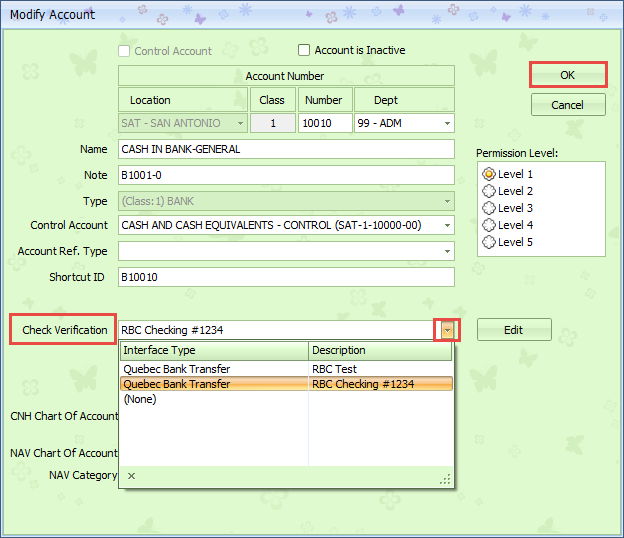Choose Quebec Bank Transfer RBC Test entry
This screenshot has height=538, width=624.
[x=286, y=369]
